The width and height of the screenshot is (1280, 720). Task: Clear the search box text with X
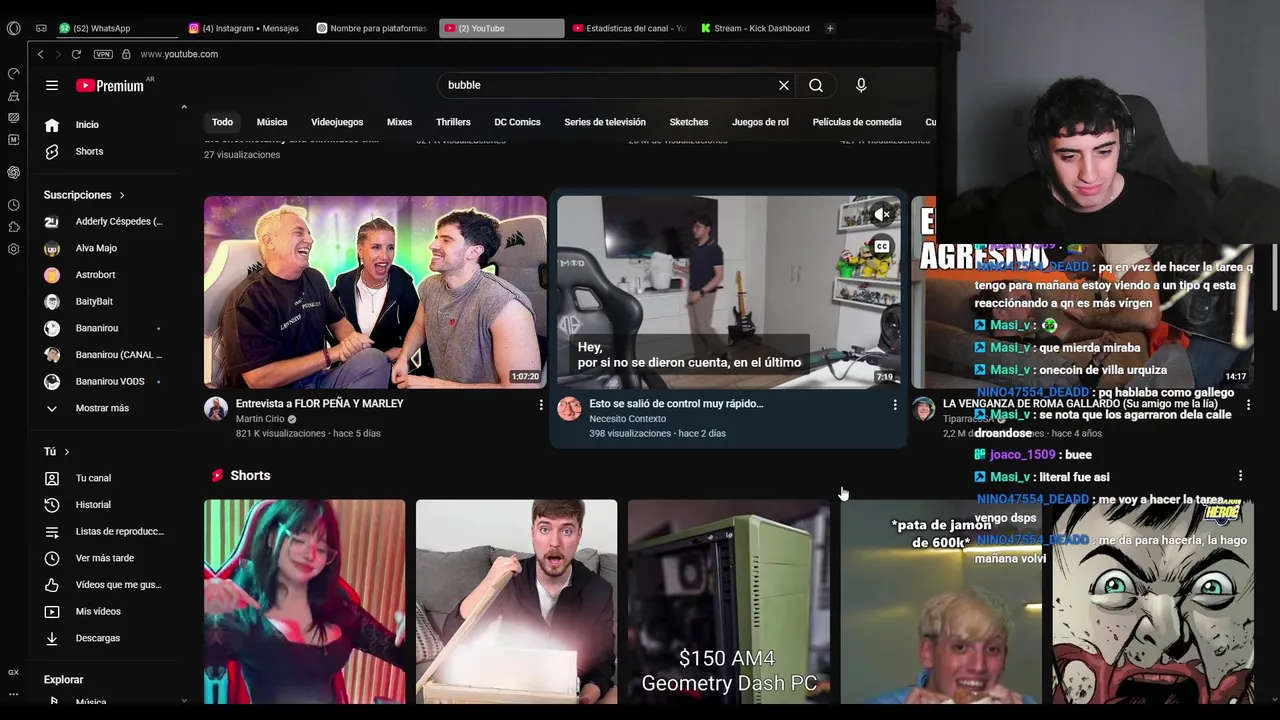(x=784, y=85)
